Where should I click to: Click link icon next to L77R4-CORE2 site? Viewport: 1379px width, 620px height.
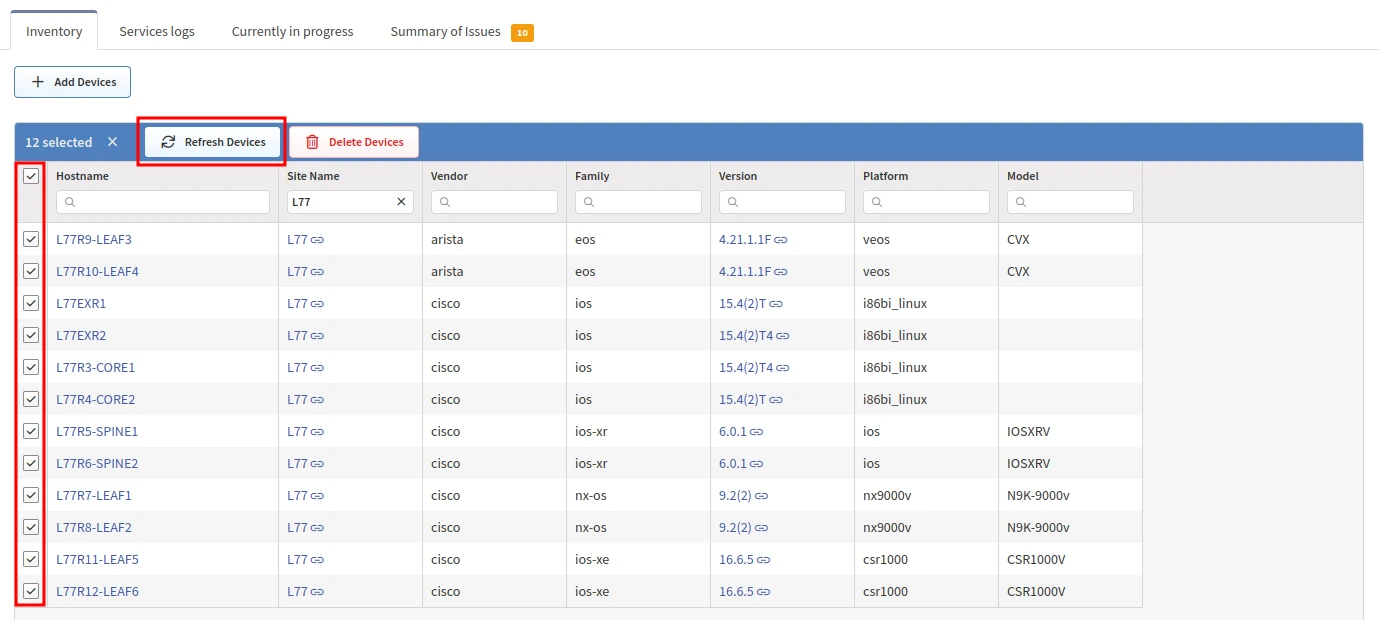coord(317,400)
